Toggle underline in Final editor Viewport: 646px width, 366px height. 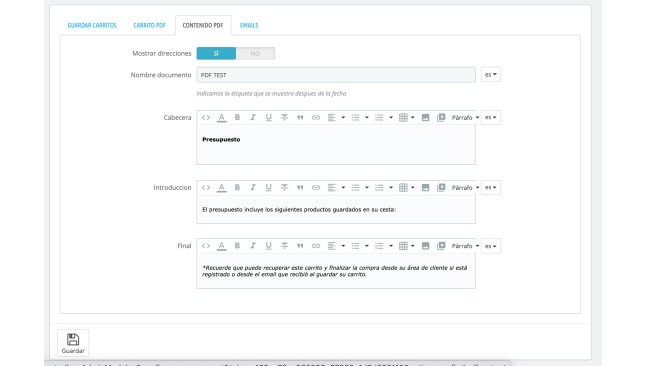point(269,246)
